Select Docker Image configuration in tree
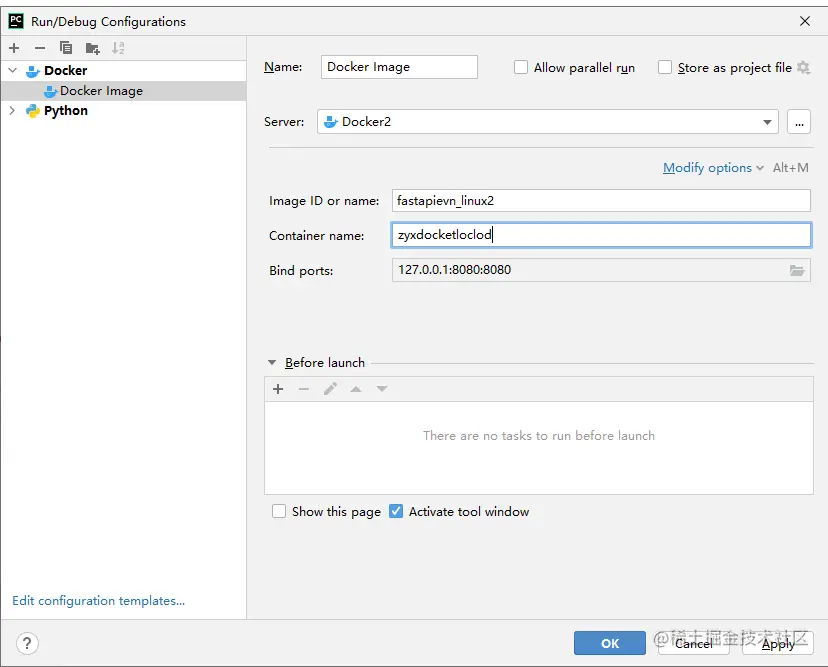This screenshot has width=828, height=667. (x=101, y=91)
